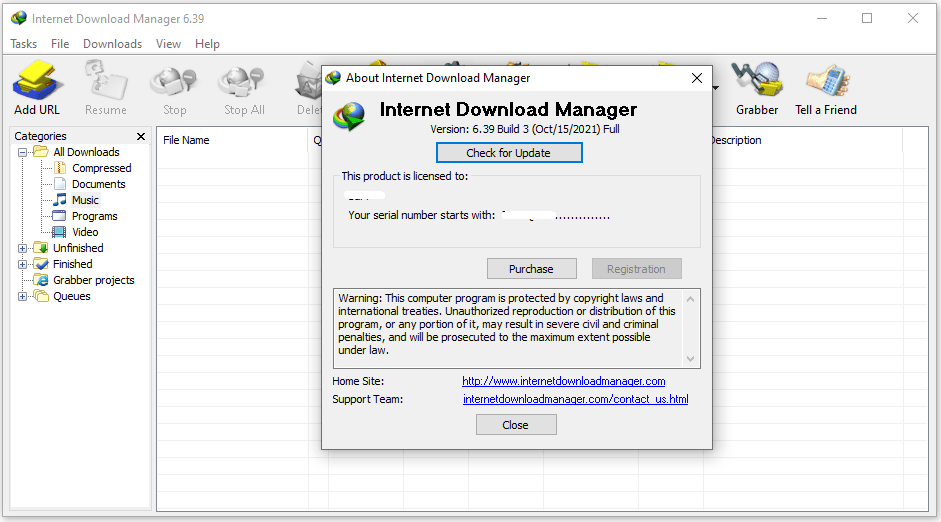
Task: Click the Compressed category icon
Action: (60, 168)
